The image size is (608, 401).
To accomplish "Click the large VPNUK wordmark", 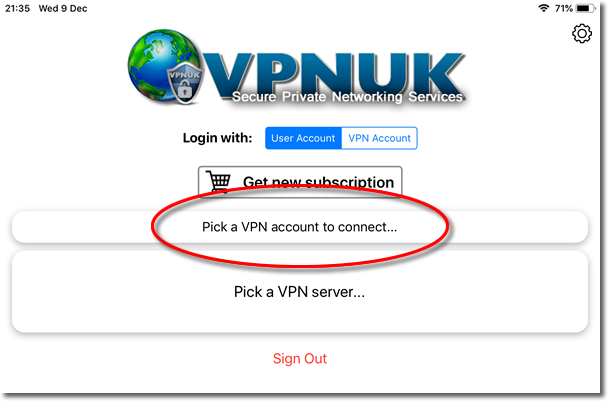I will coord(333,75).
